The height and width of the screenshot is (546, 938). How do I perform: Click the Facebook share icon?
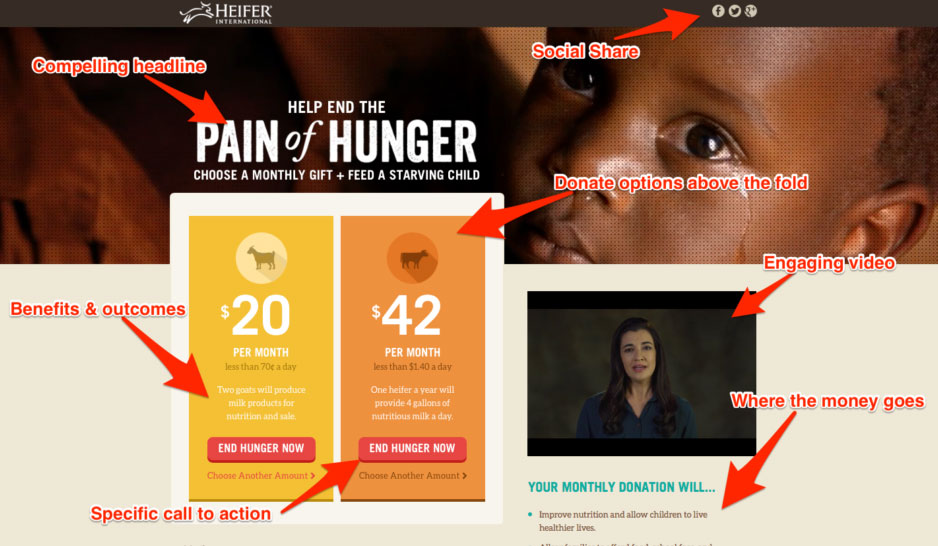click(718, 11)
